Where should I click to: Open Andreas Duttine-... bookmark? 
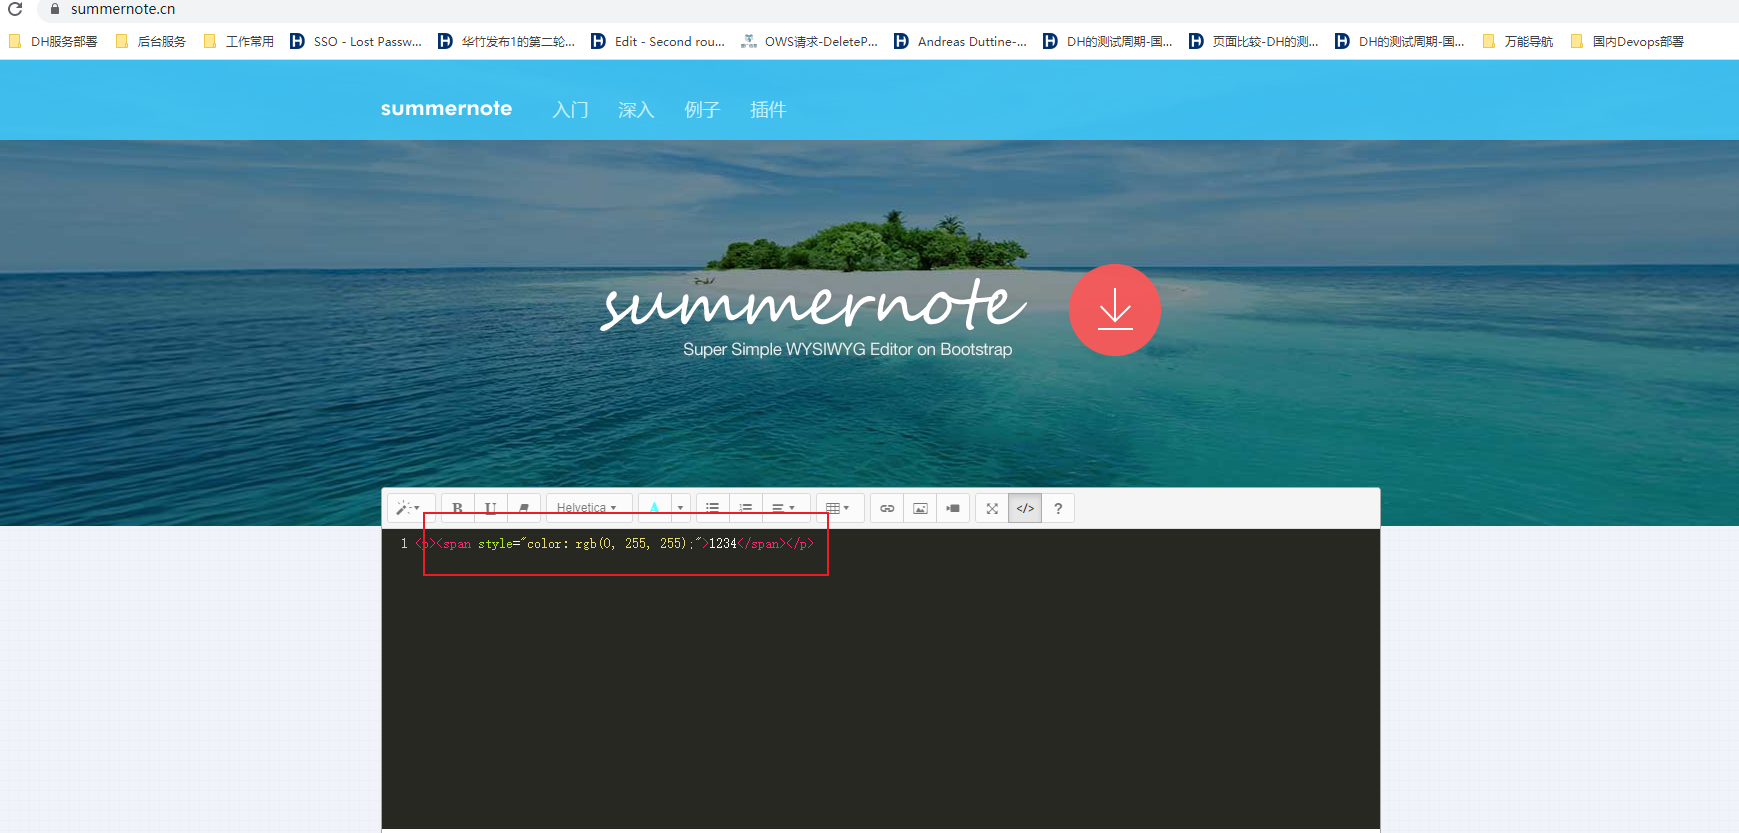[x=960, y=41]
